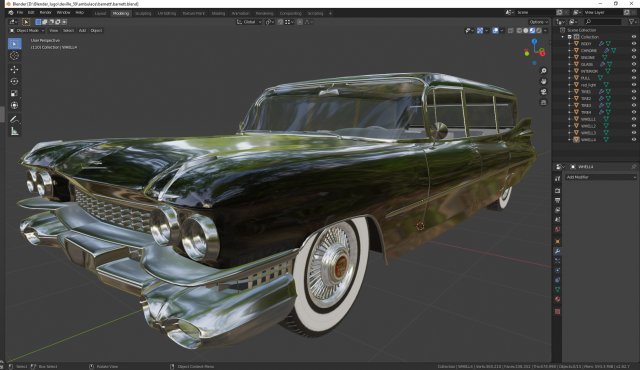640x370 pixels.
Task: Switch to the Layout workspace tab
Action: [100, 13]
